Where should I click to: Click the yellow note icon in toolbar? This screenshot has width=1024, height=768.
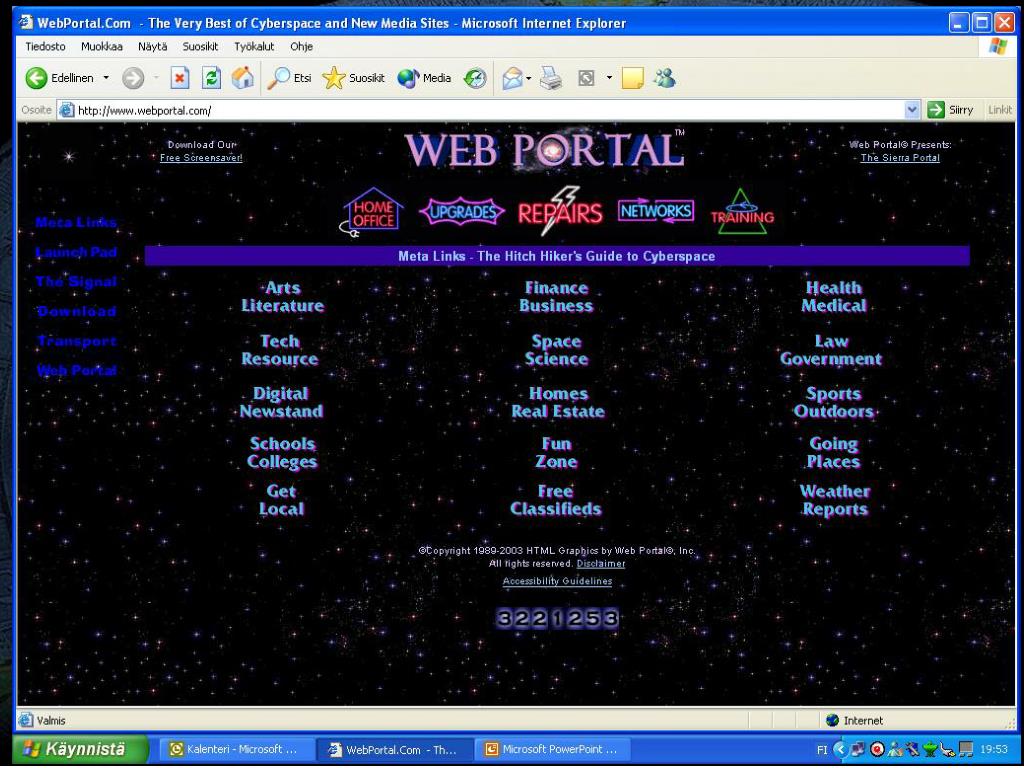point(632,78)
